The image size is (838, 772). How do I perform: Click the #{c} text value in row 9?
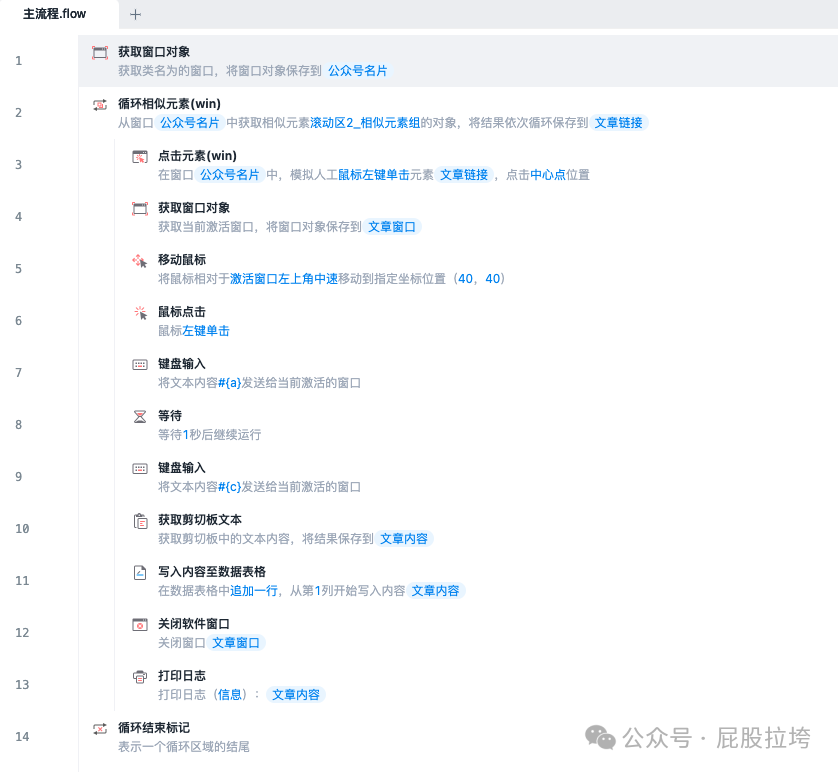coord(230,487)
